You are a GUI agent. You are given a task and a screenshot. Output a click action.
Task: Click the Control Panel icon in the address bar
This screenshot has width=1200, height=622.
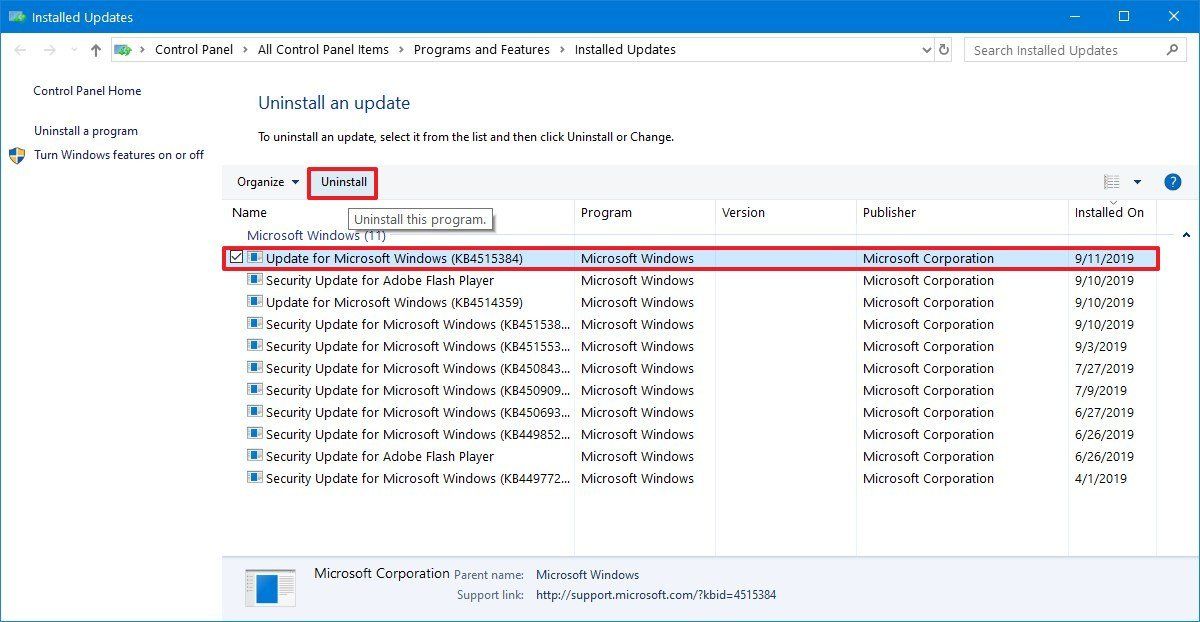[x=124, y=49]
